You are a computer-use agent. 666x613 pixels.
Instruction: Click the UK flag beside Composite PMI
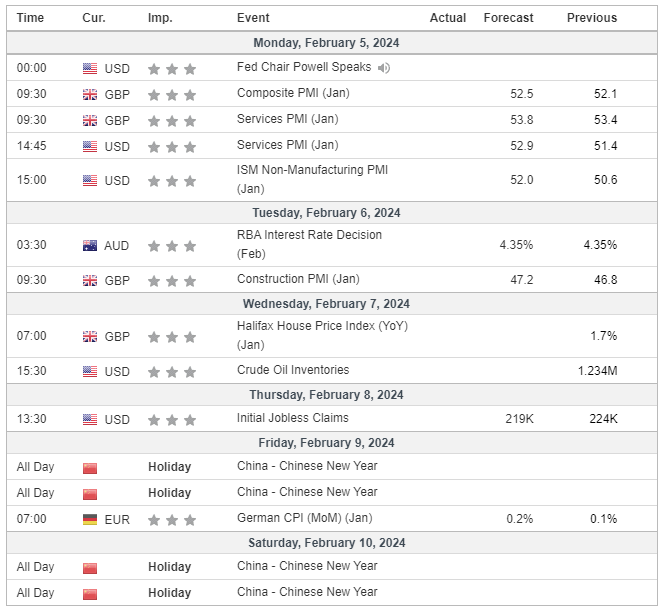tap(90, 94)
